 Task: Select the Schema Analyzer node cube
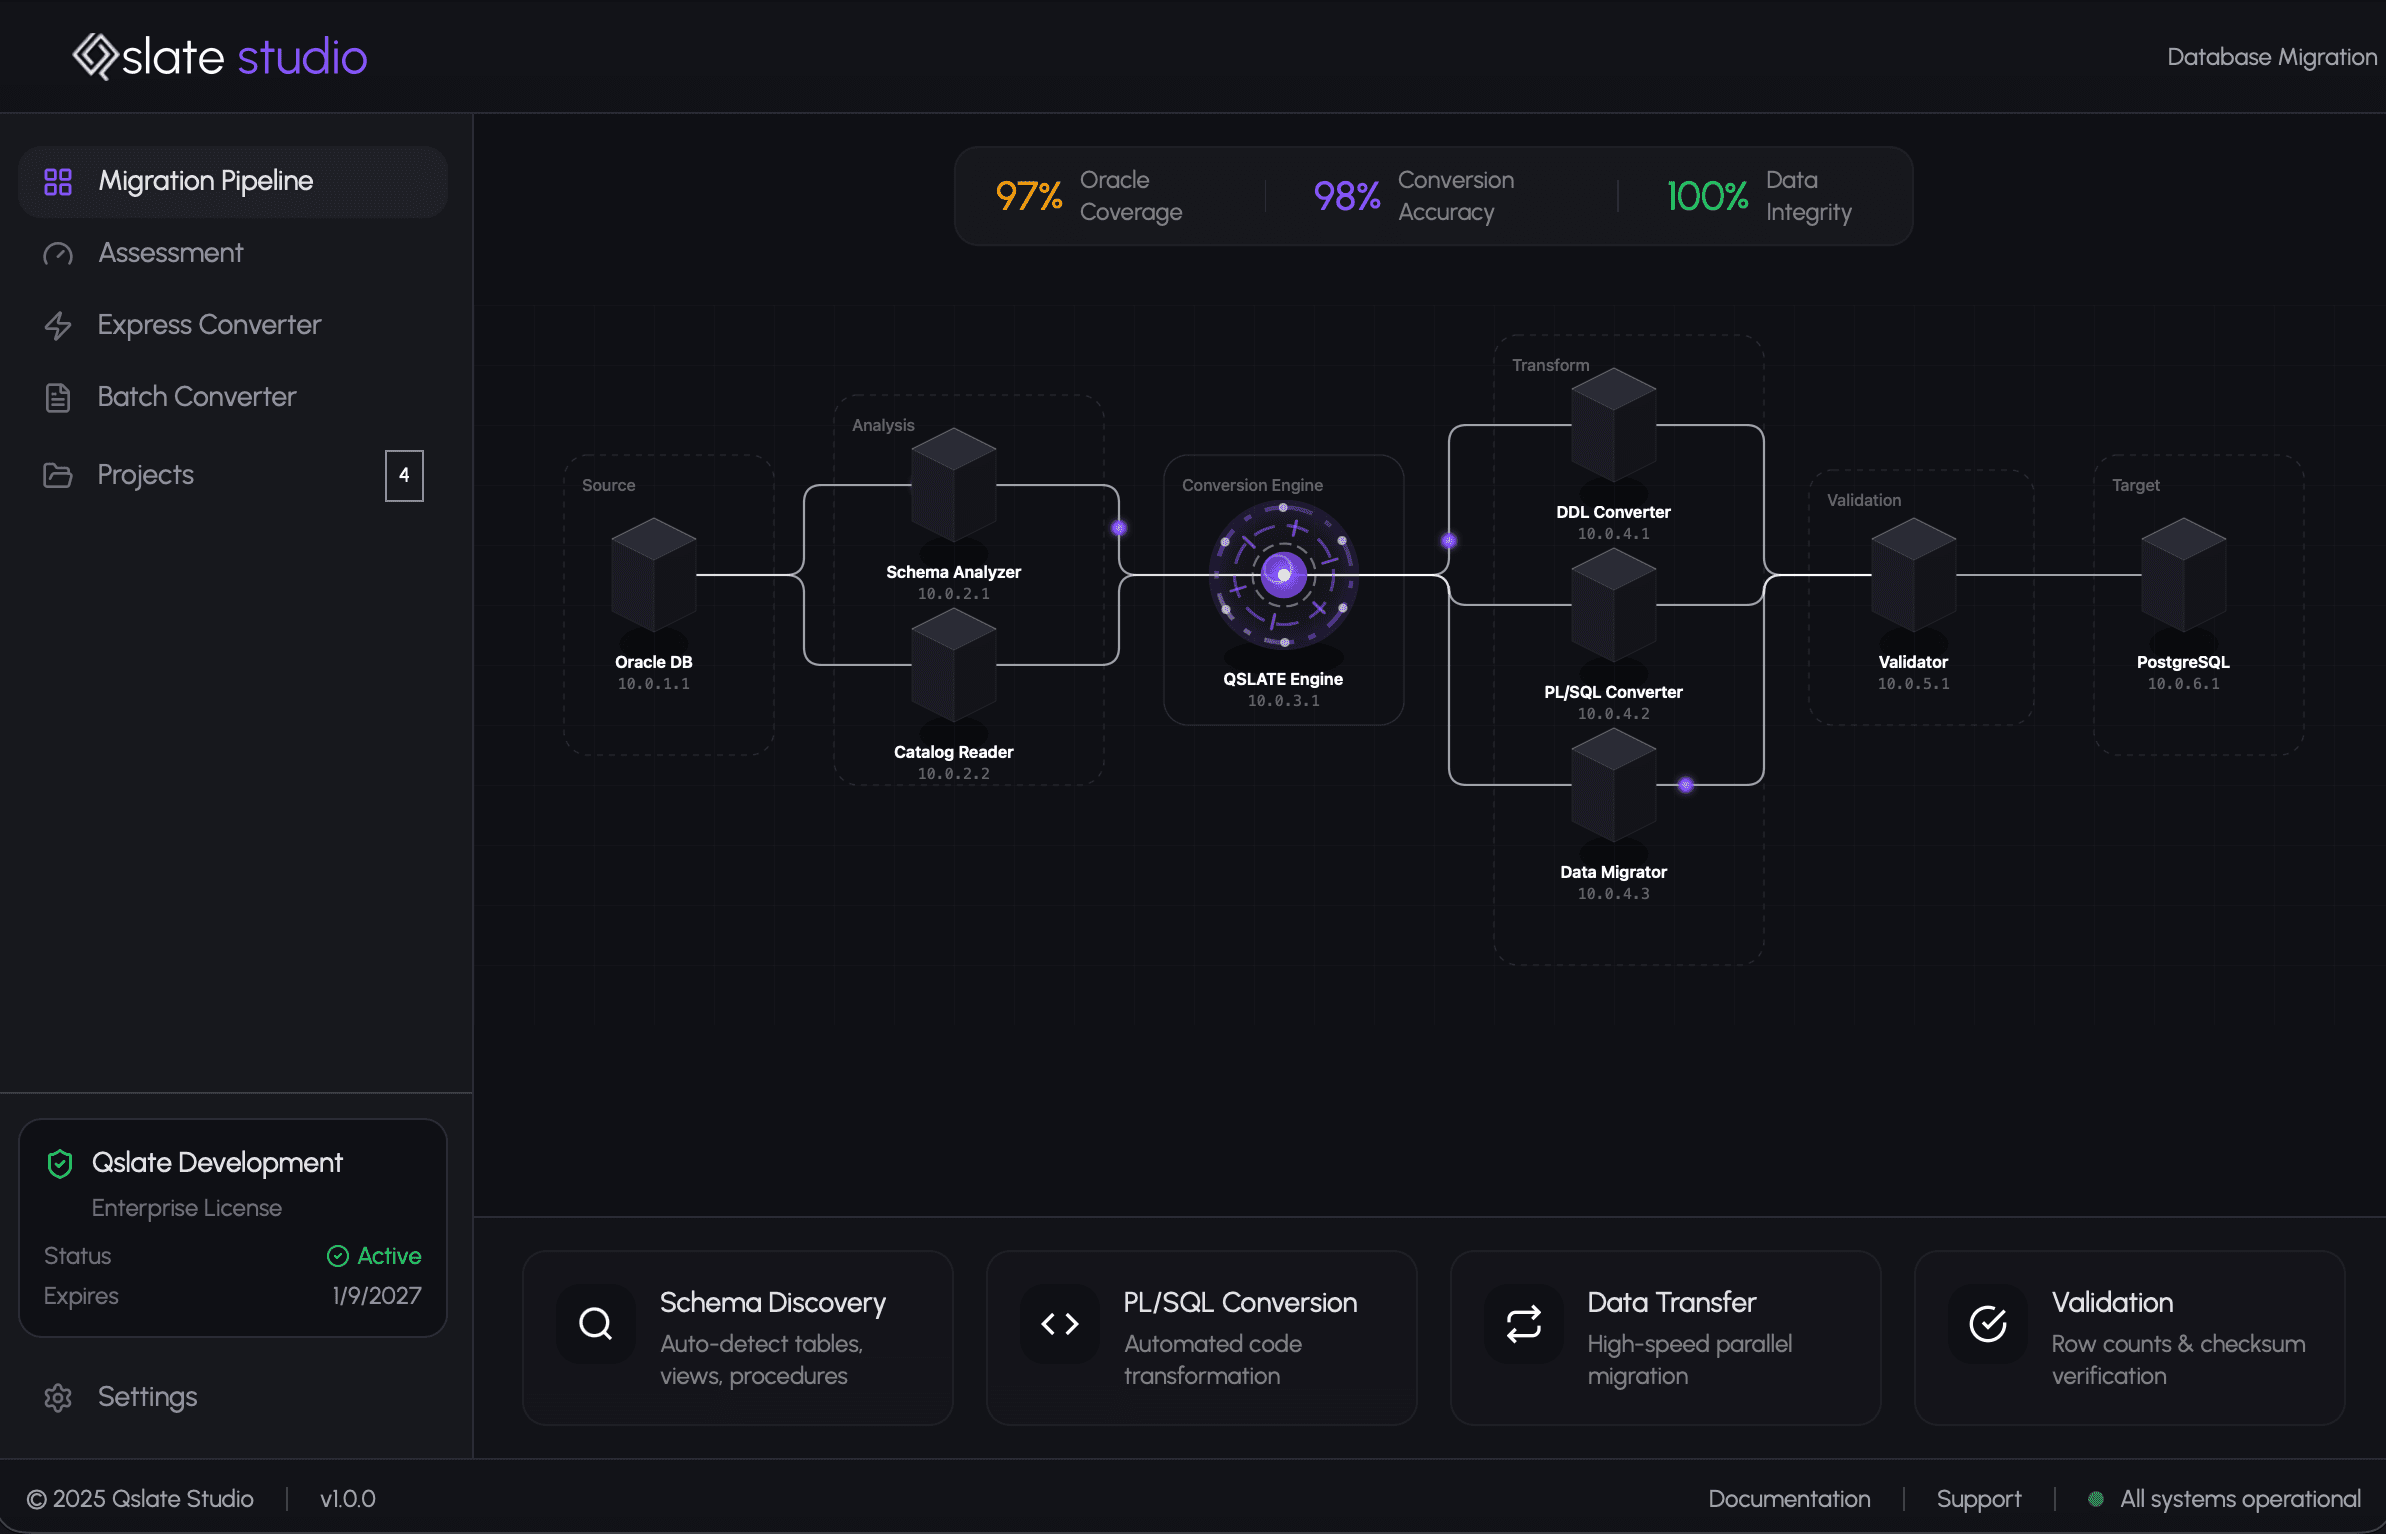click(x=953, y=484)
